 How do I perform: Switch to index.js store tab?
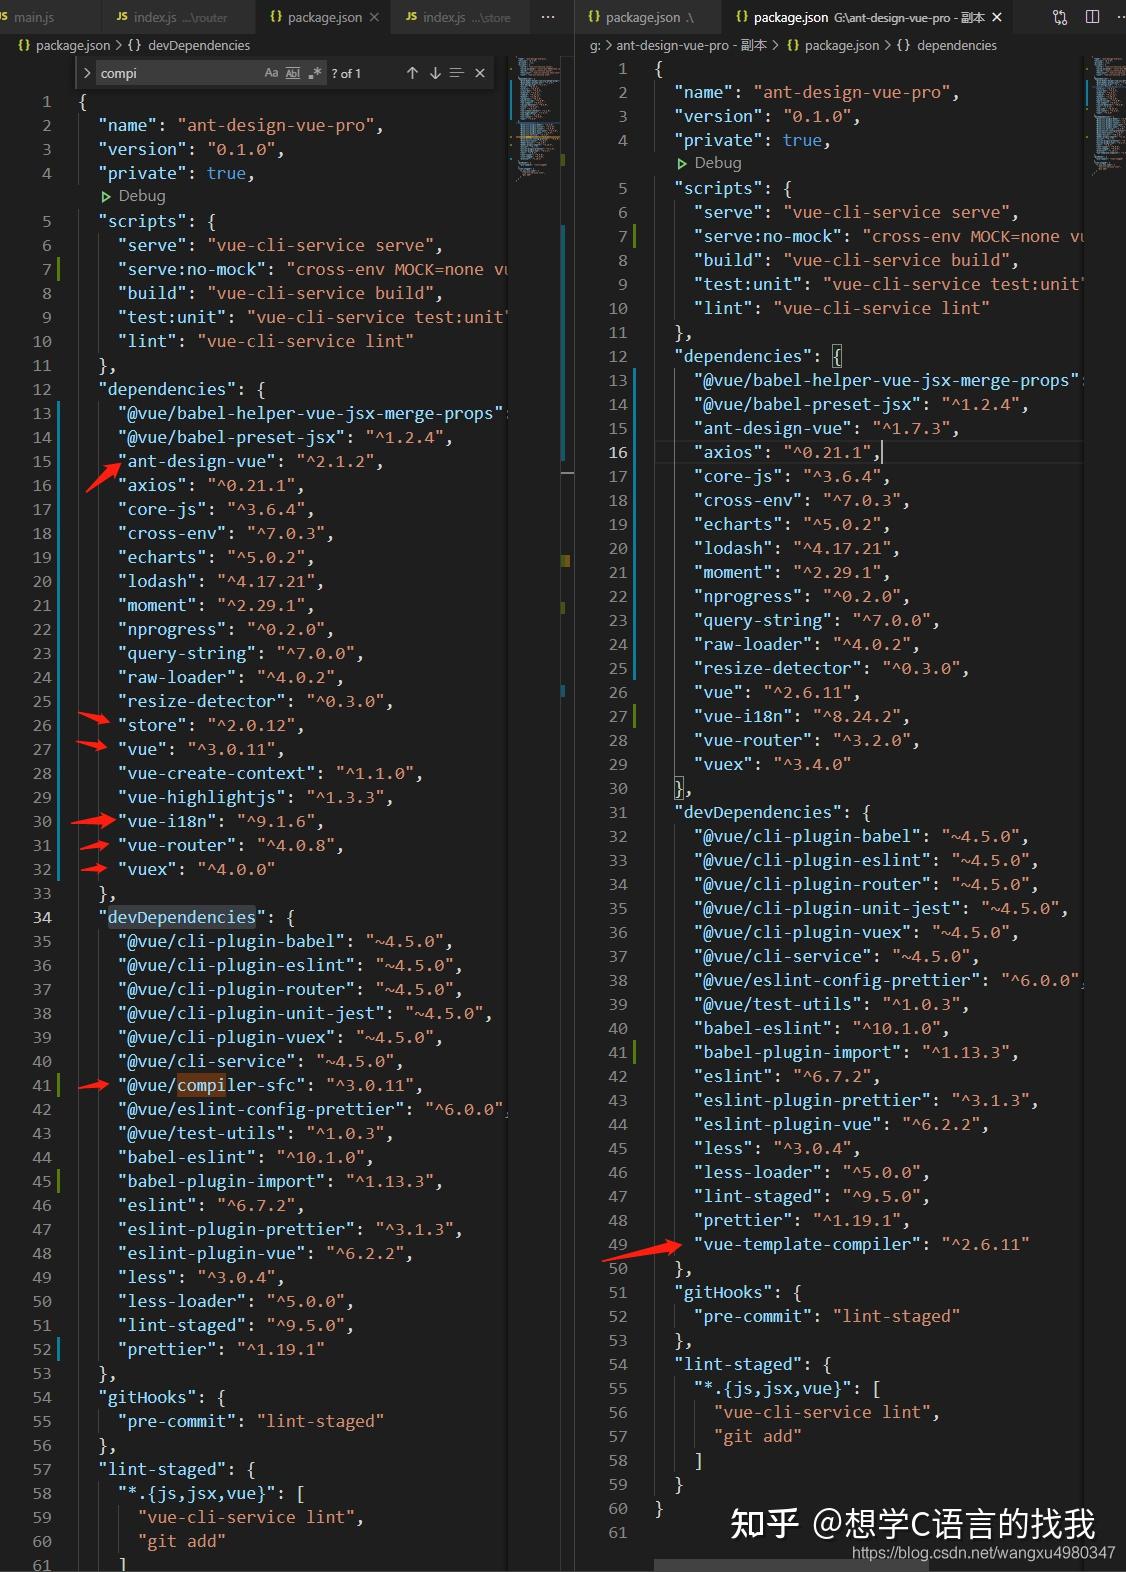[458, 17]
